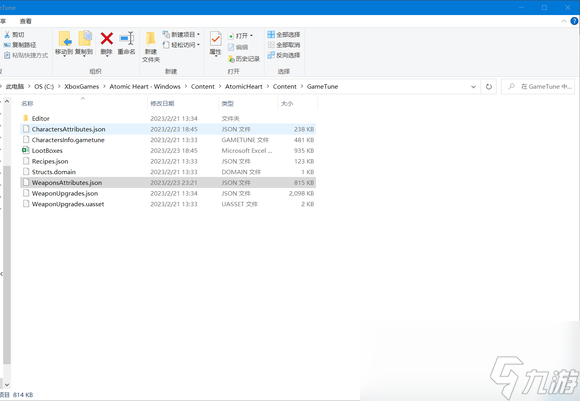Click OS (C:) in the address path
Image resolution: width=580 pixels, height=401 pixels.
click(x=44, y=87)
